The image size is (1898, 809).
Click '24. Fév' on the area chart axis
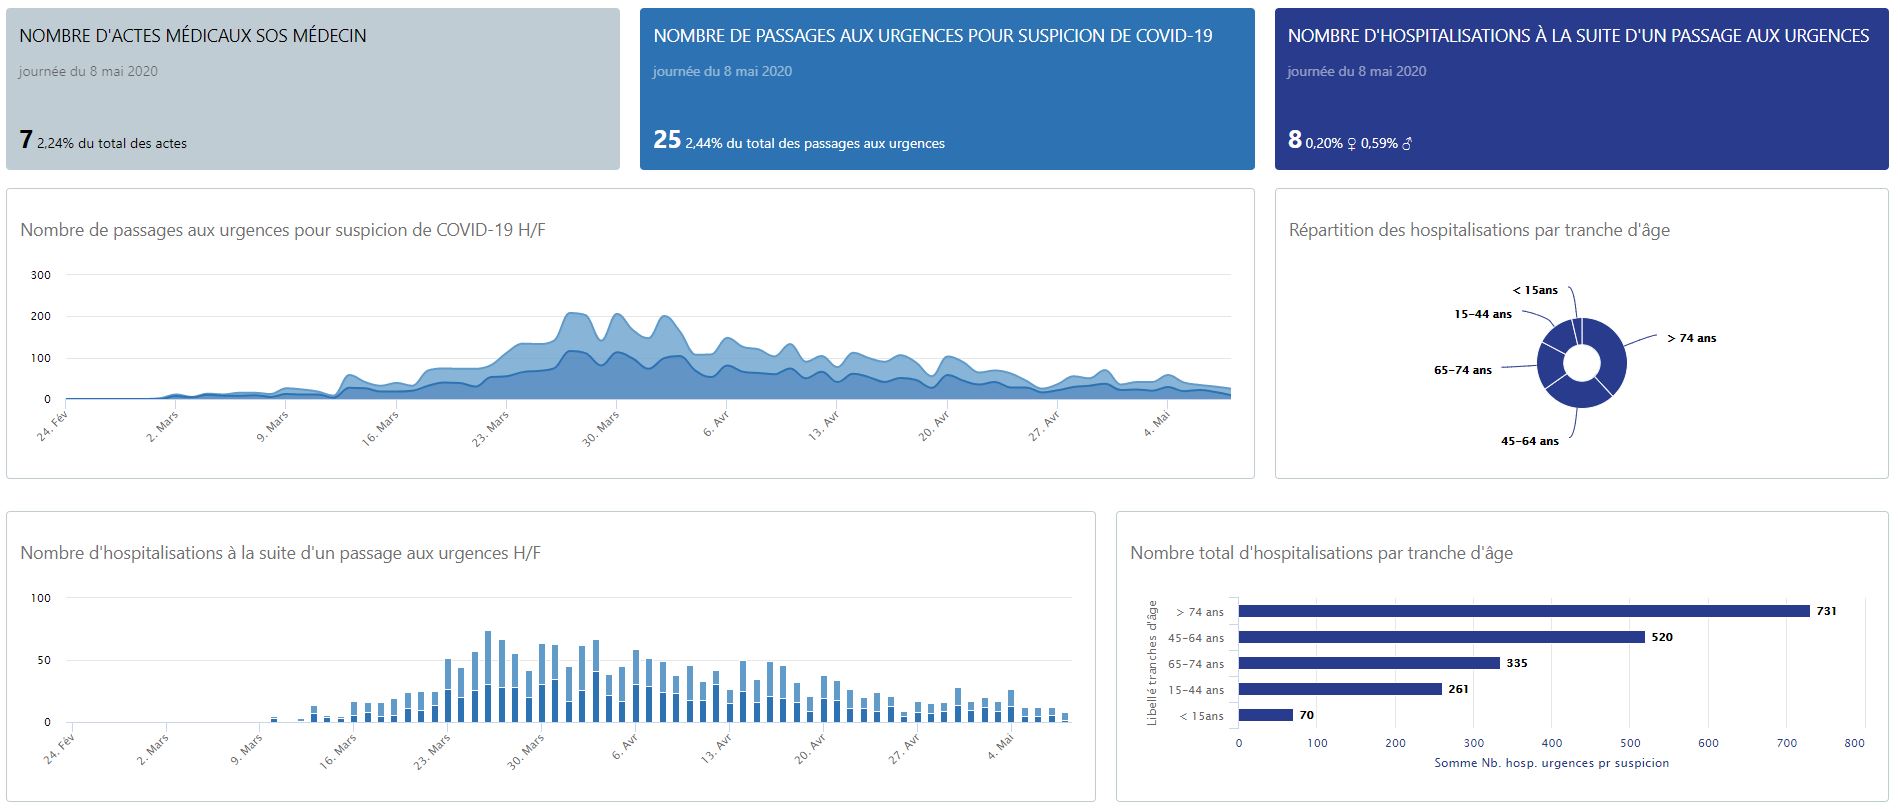[x=52, y=426]
